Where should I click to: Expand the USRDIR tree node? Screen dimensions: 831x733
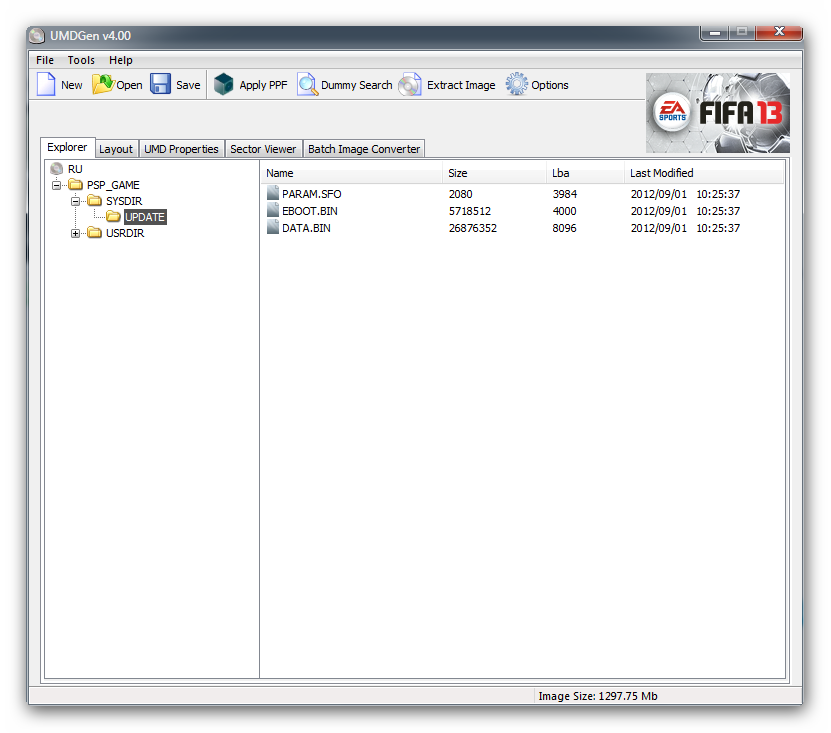pos(75,233)
